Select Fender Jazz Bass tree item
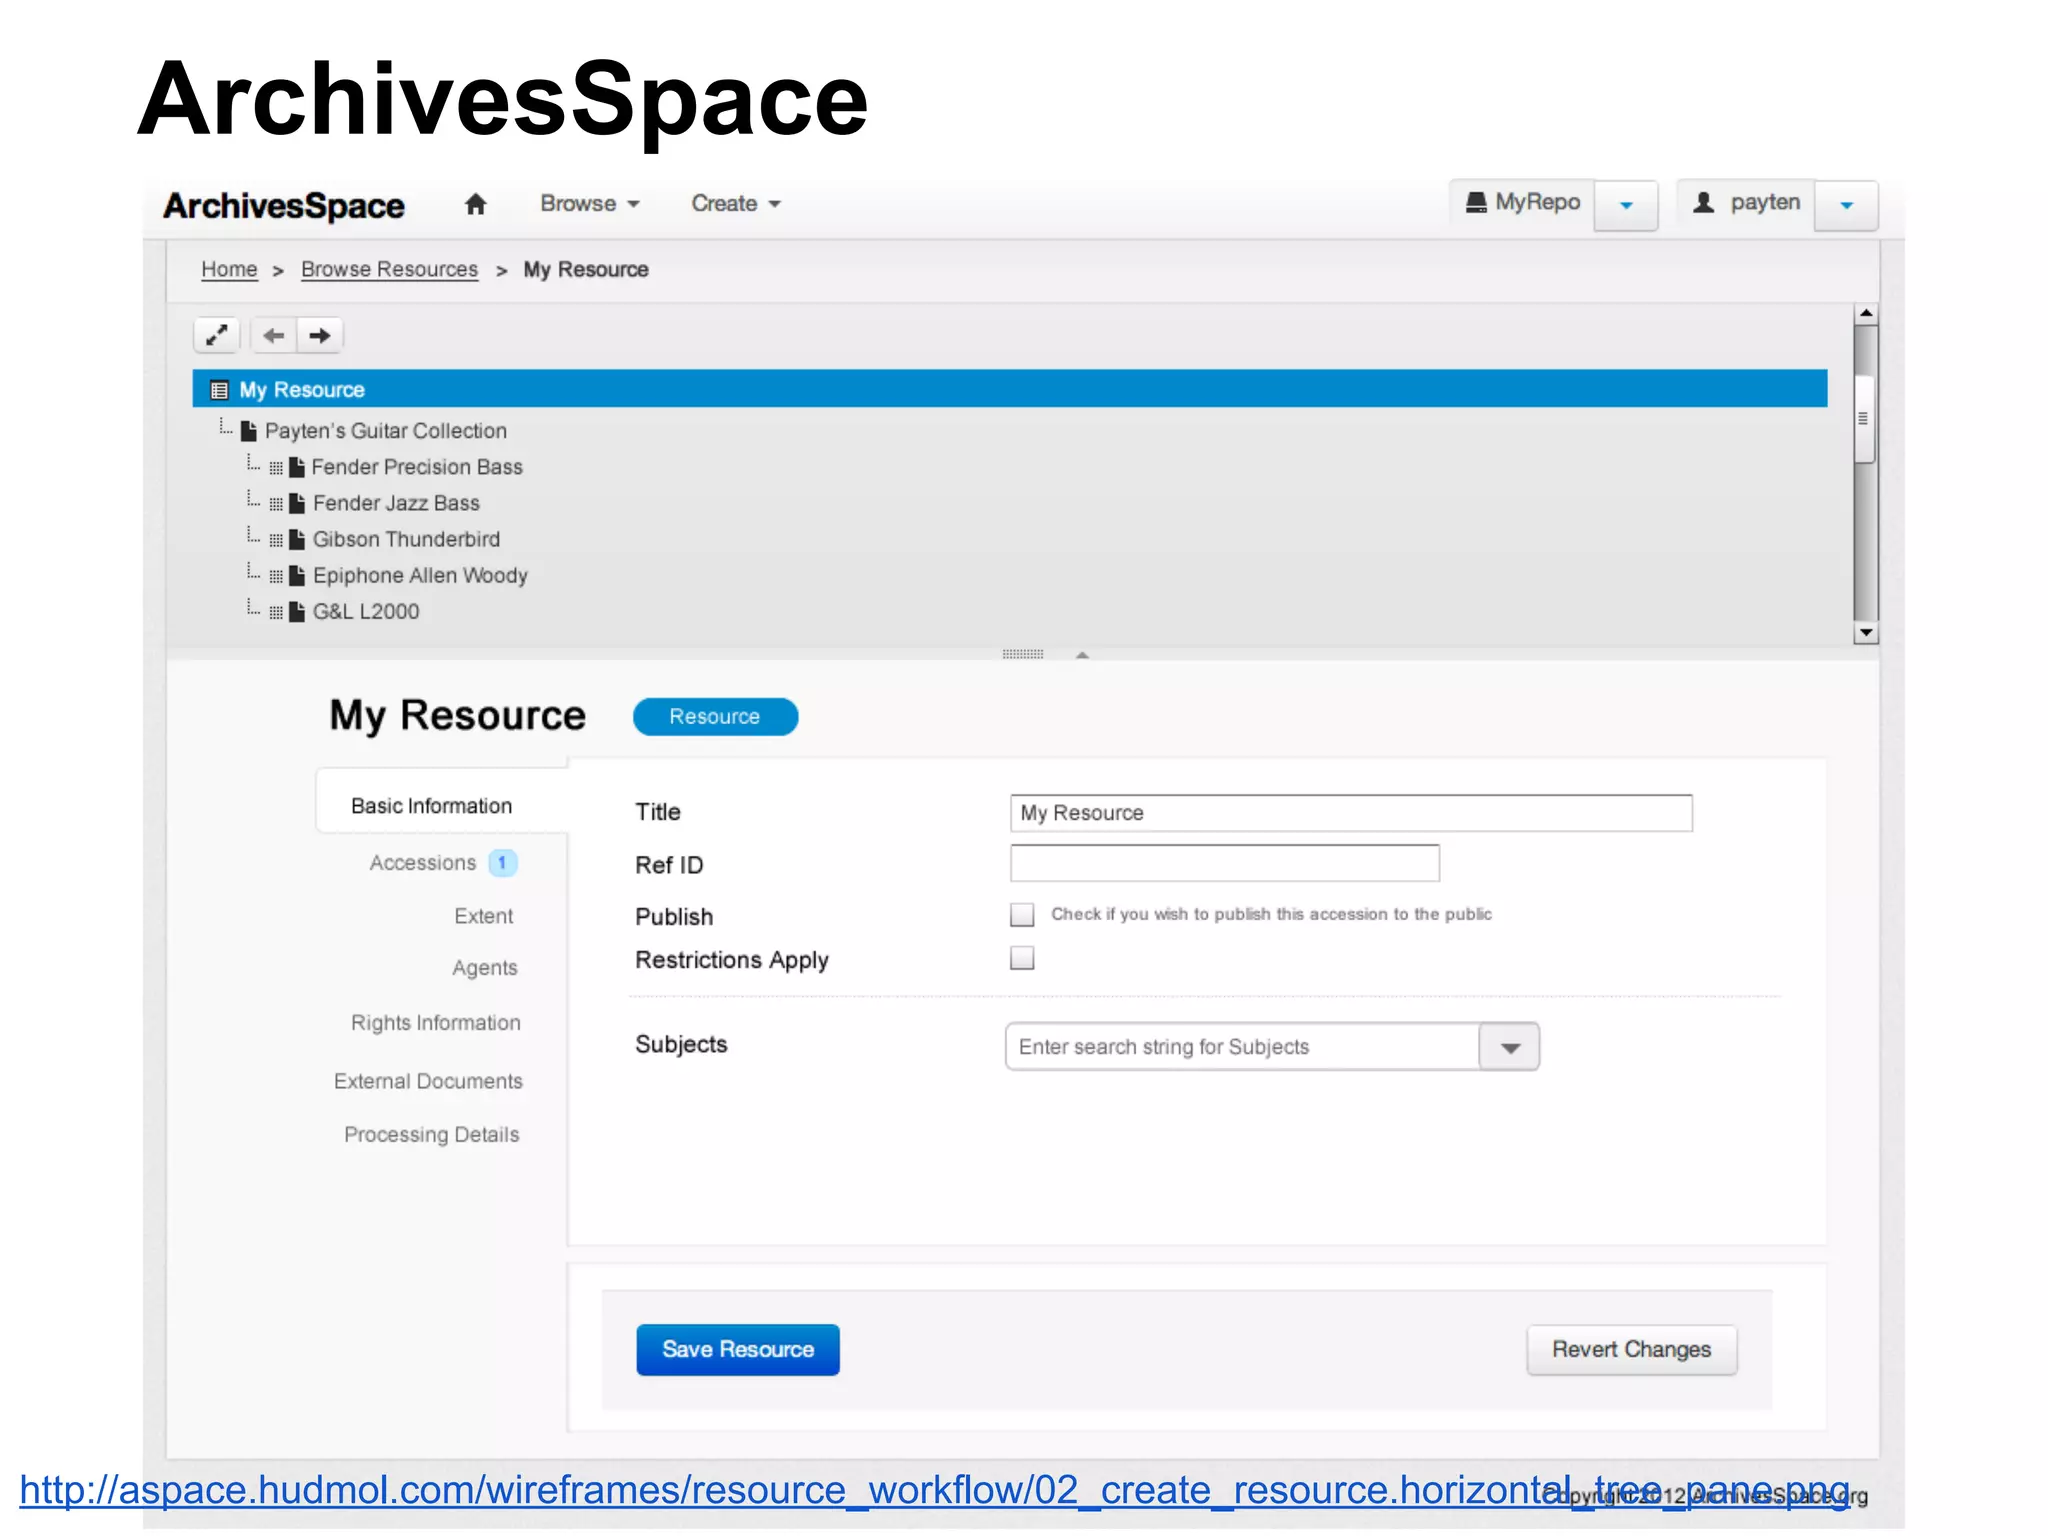This screenshot has width=2048, height=1536. pyautogui.click(x=396, y=503)
